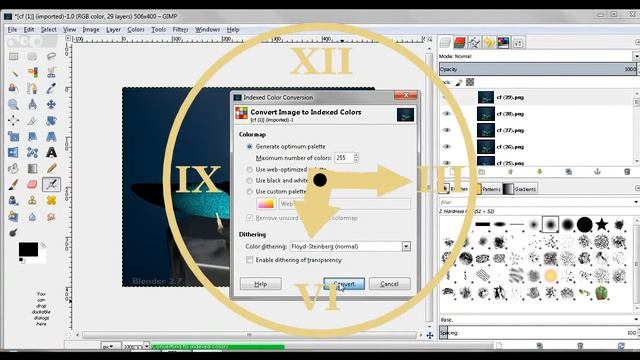
Task: Select the Foreground Select tool
Action: [13, 88]
